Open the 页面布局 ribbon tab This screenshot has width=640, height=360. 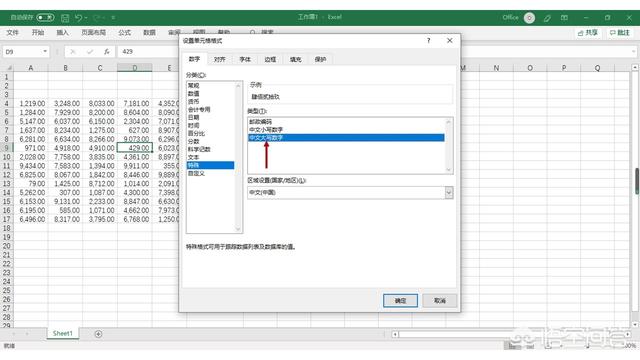coord(93,33)
